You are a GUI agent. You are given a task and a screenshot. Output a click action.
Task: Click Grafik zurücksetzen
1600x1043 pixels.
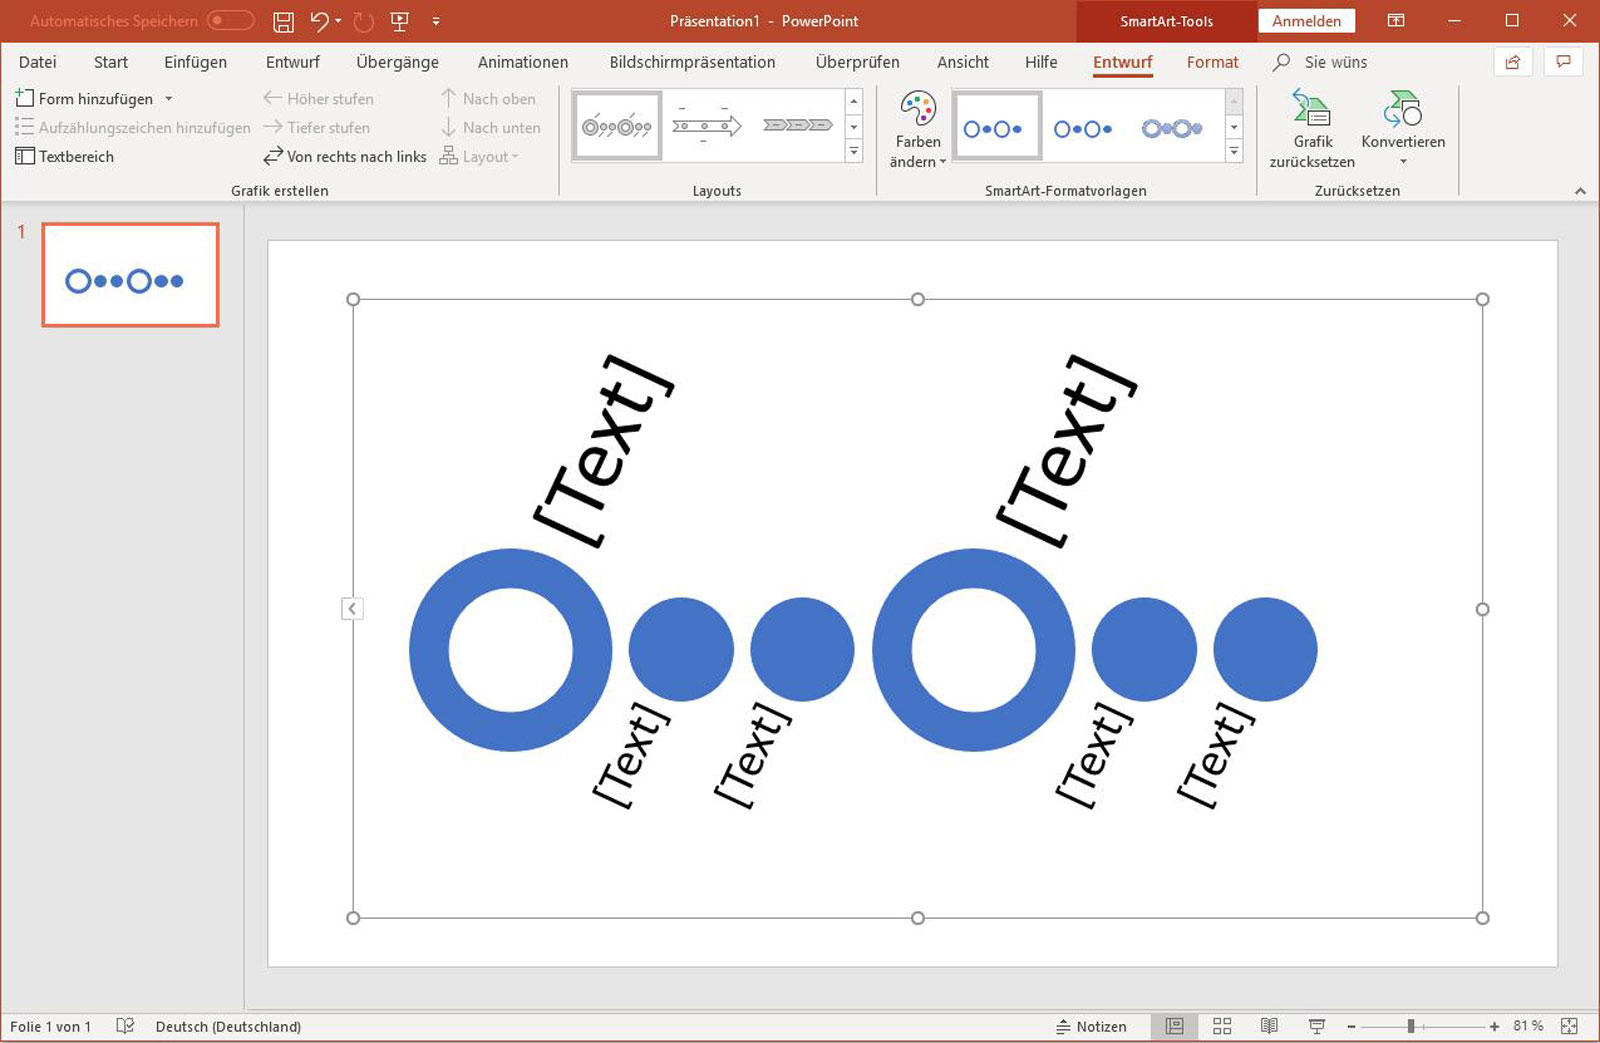1311,128
